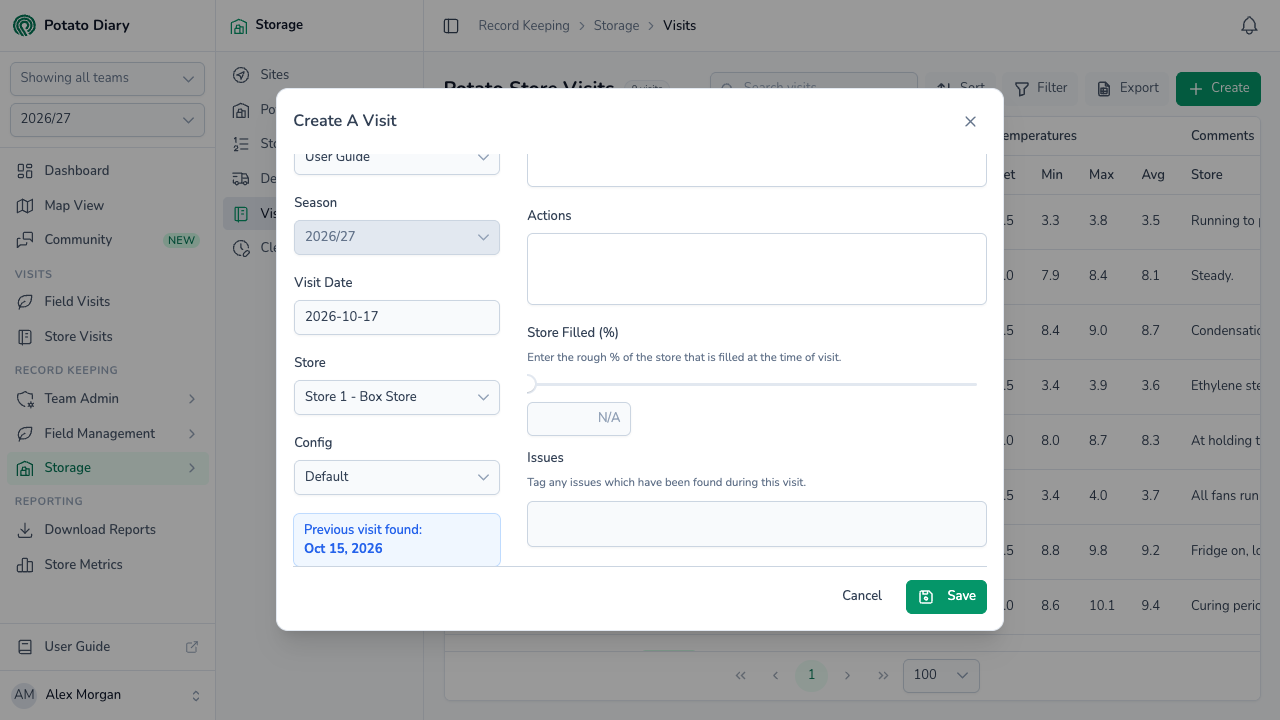Open Download Reports
The height and width of the screenshot is (720, 1280).
coord(108,530)
